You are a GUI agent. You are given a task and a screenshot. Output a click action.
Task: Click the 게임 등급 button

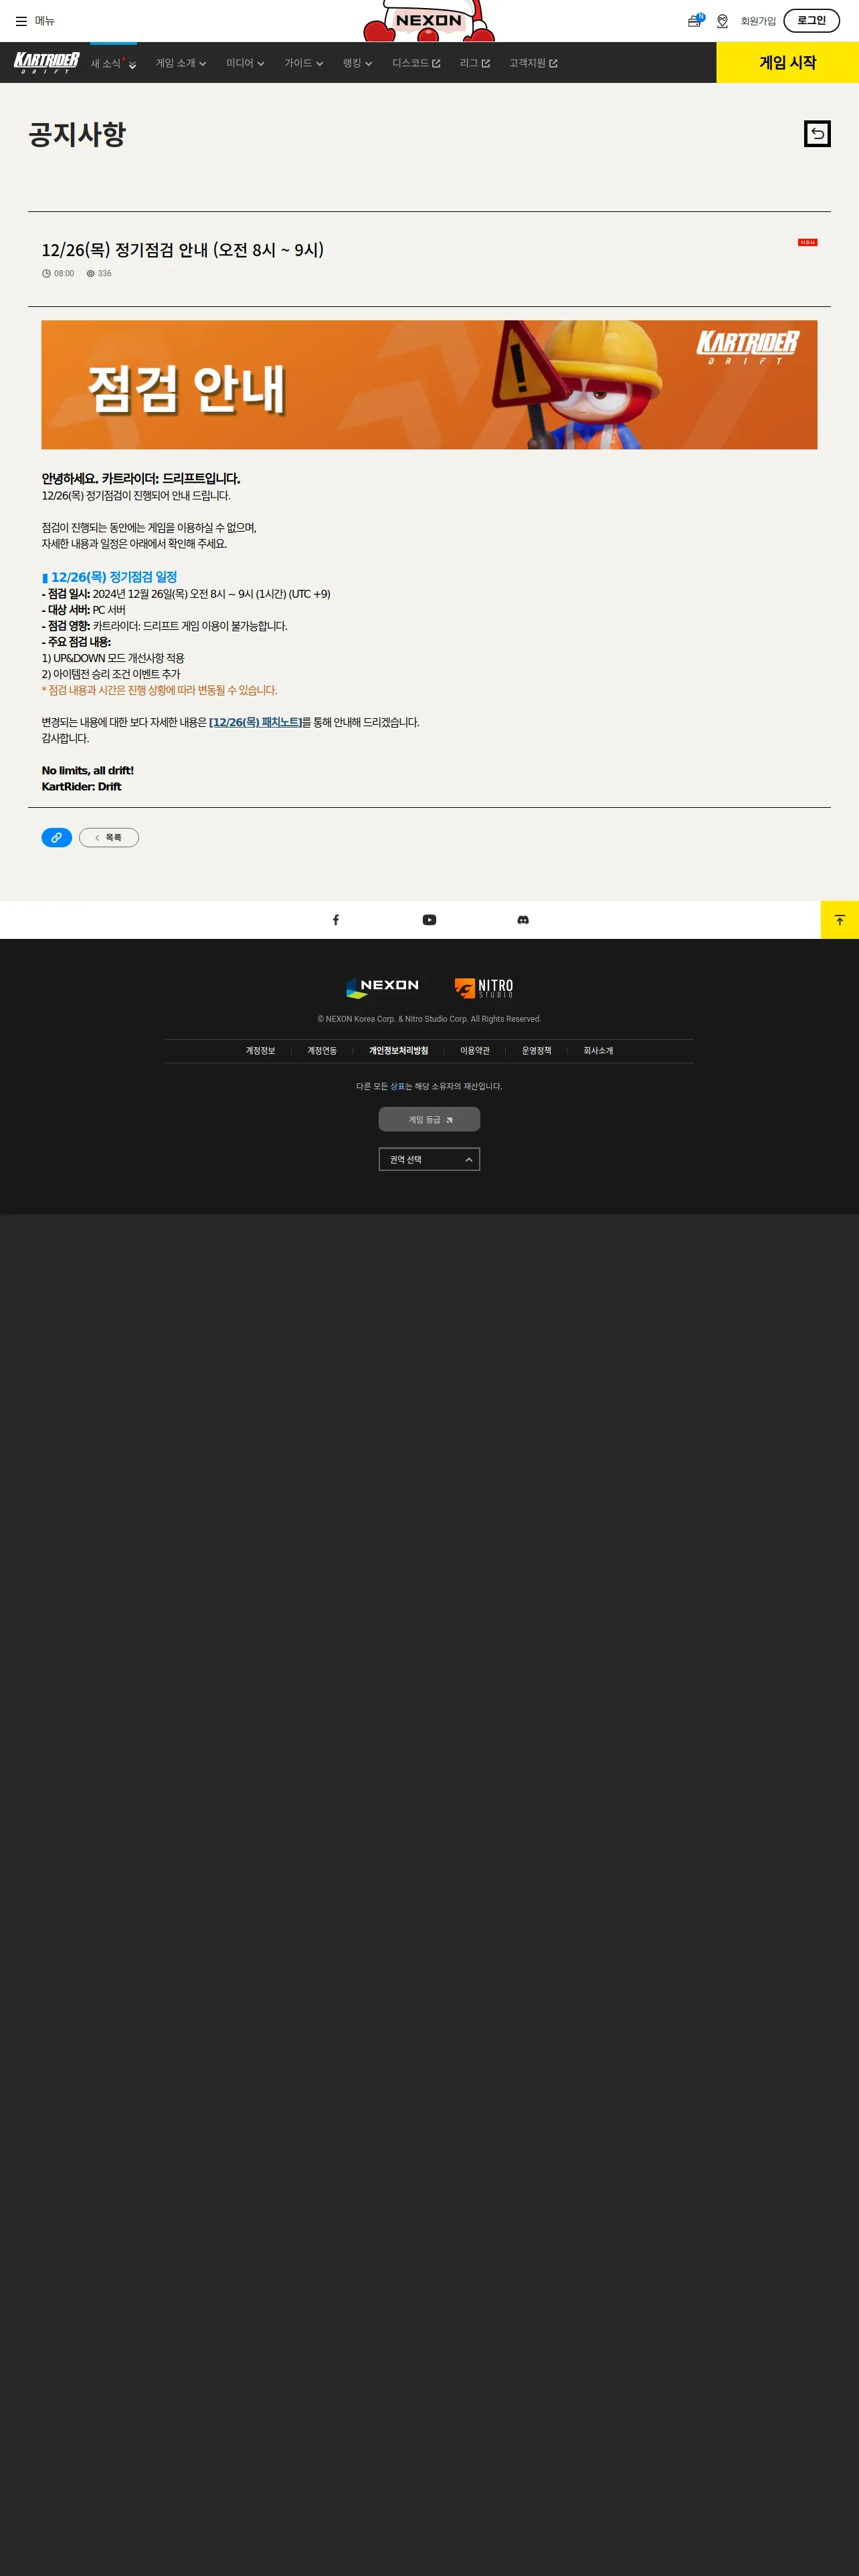[429, 1119]
